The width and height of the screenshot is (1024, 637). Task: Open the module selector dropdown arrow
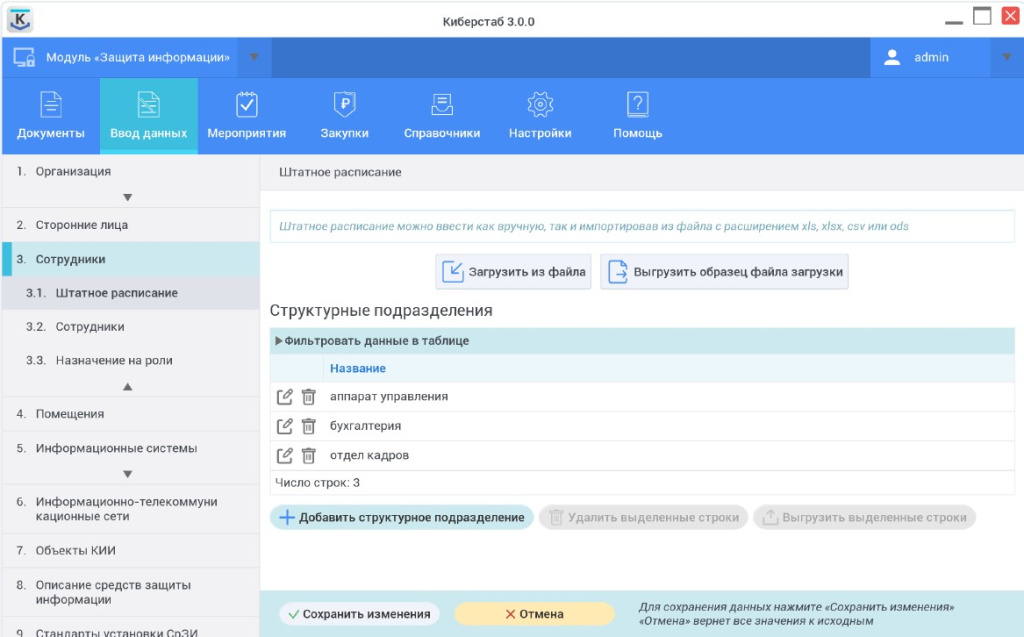[x=254, y=57]
